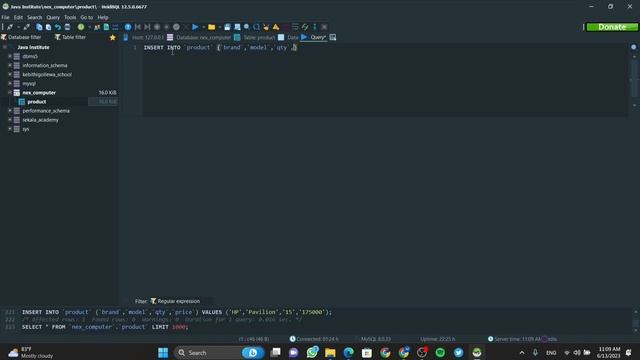This screenshot has width=640, height=360.
Task: Click the Paste toolbar icon
Action: [x=48, y=27]
